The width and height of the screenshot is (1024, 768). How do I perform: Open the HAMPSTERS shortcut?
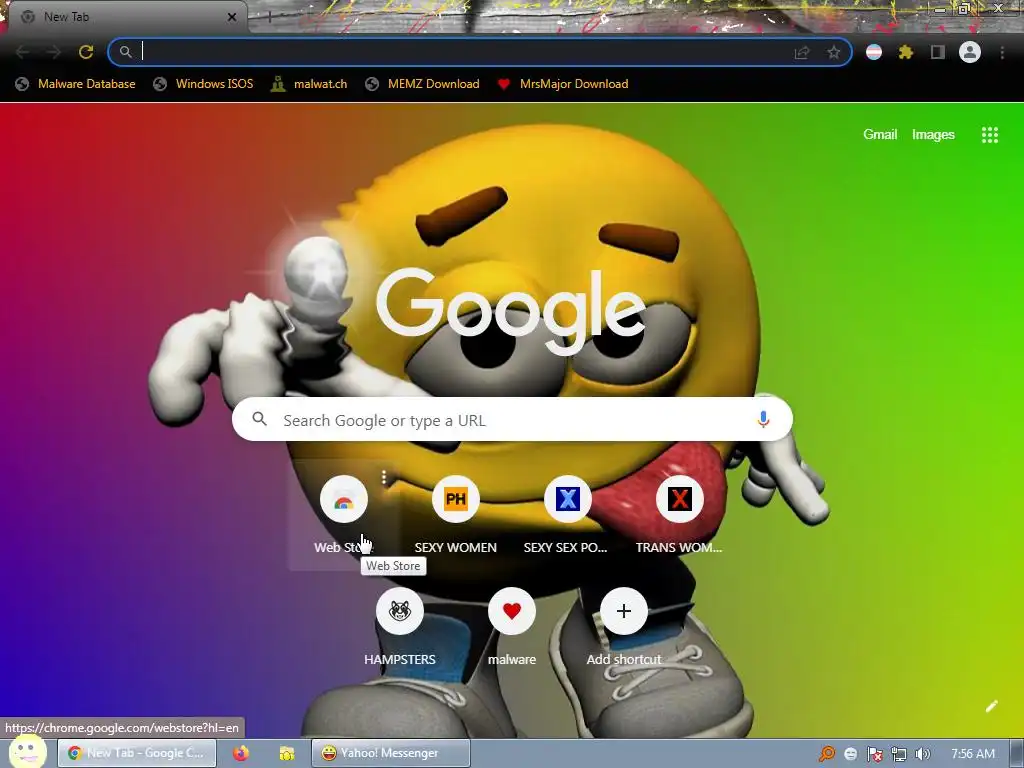[400, 627]
